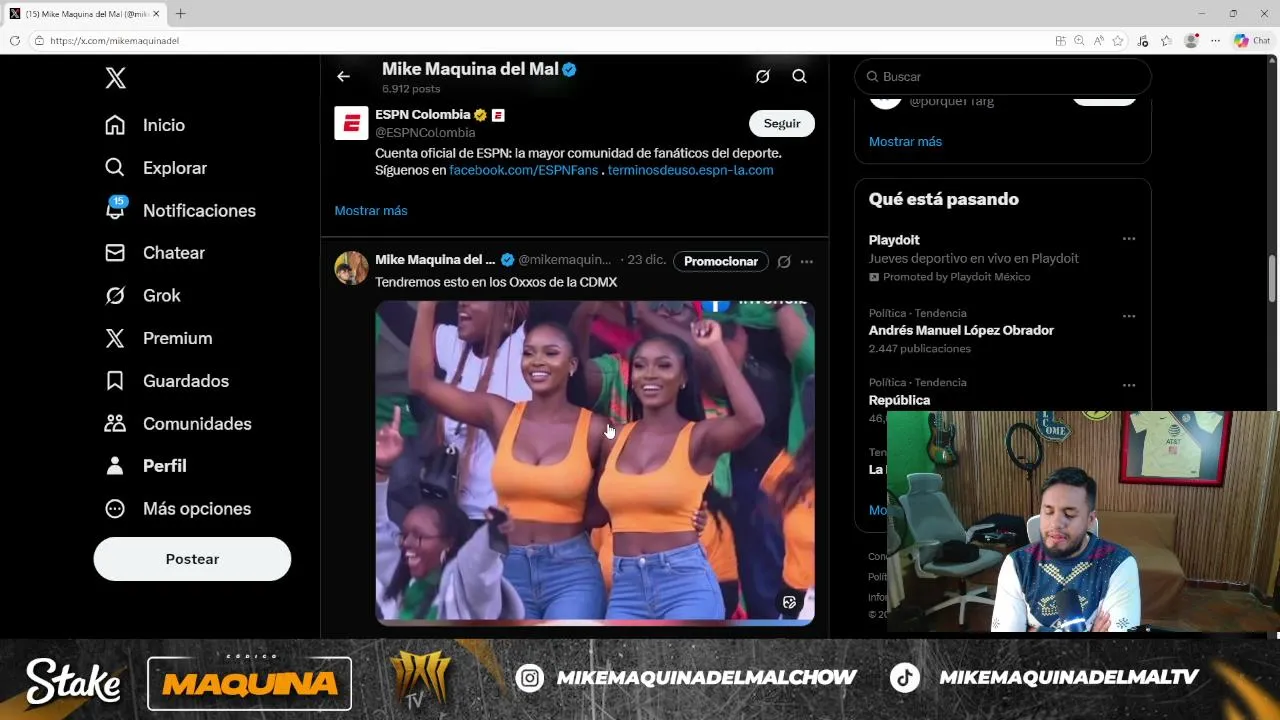This screenshot has width=1280, height=720.
Task: Click the Grok icon in profile header
Action: 762,76
